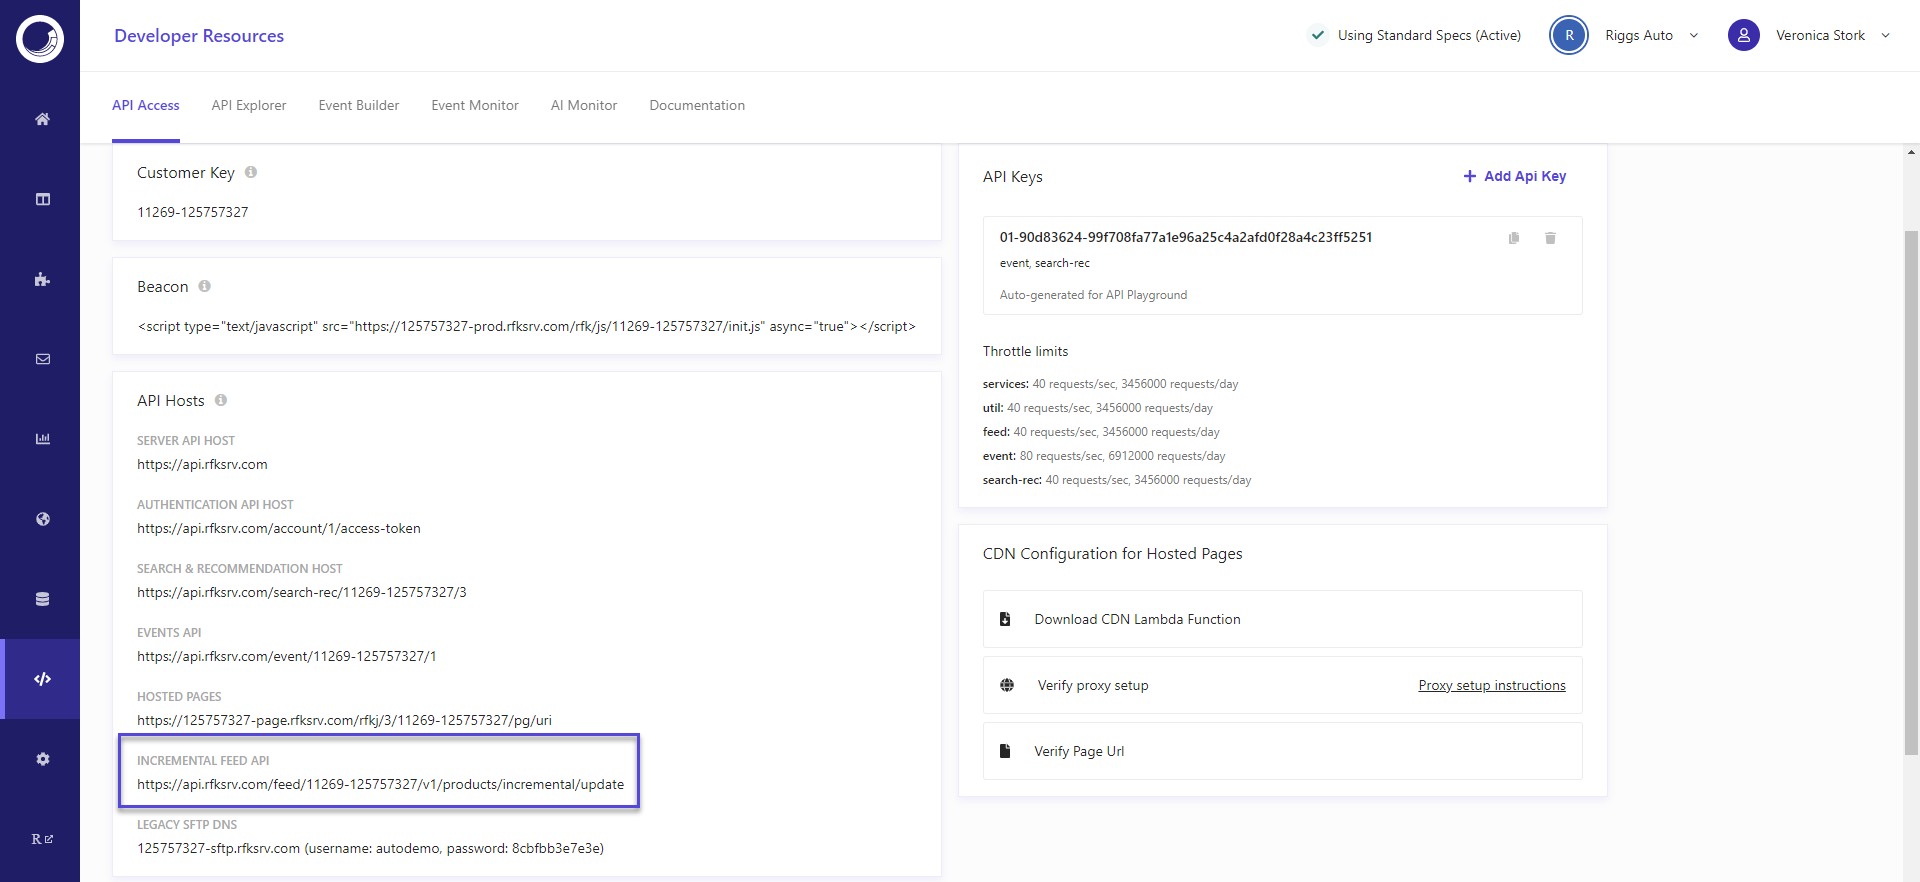
Task: Select the Events API URL
Action: (287, 656)
